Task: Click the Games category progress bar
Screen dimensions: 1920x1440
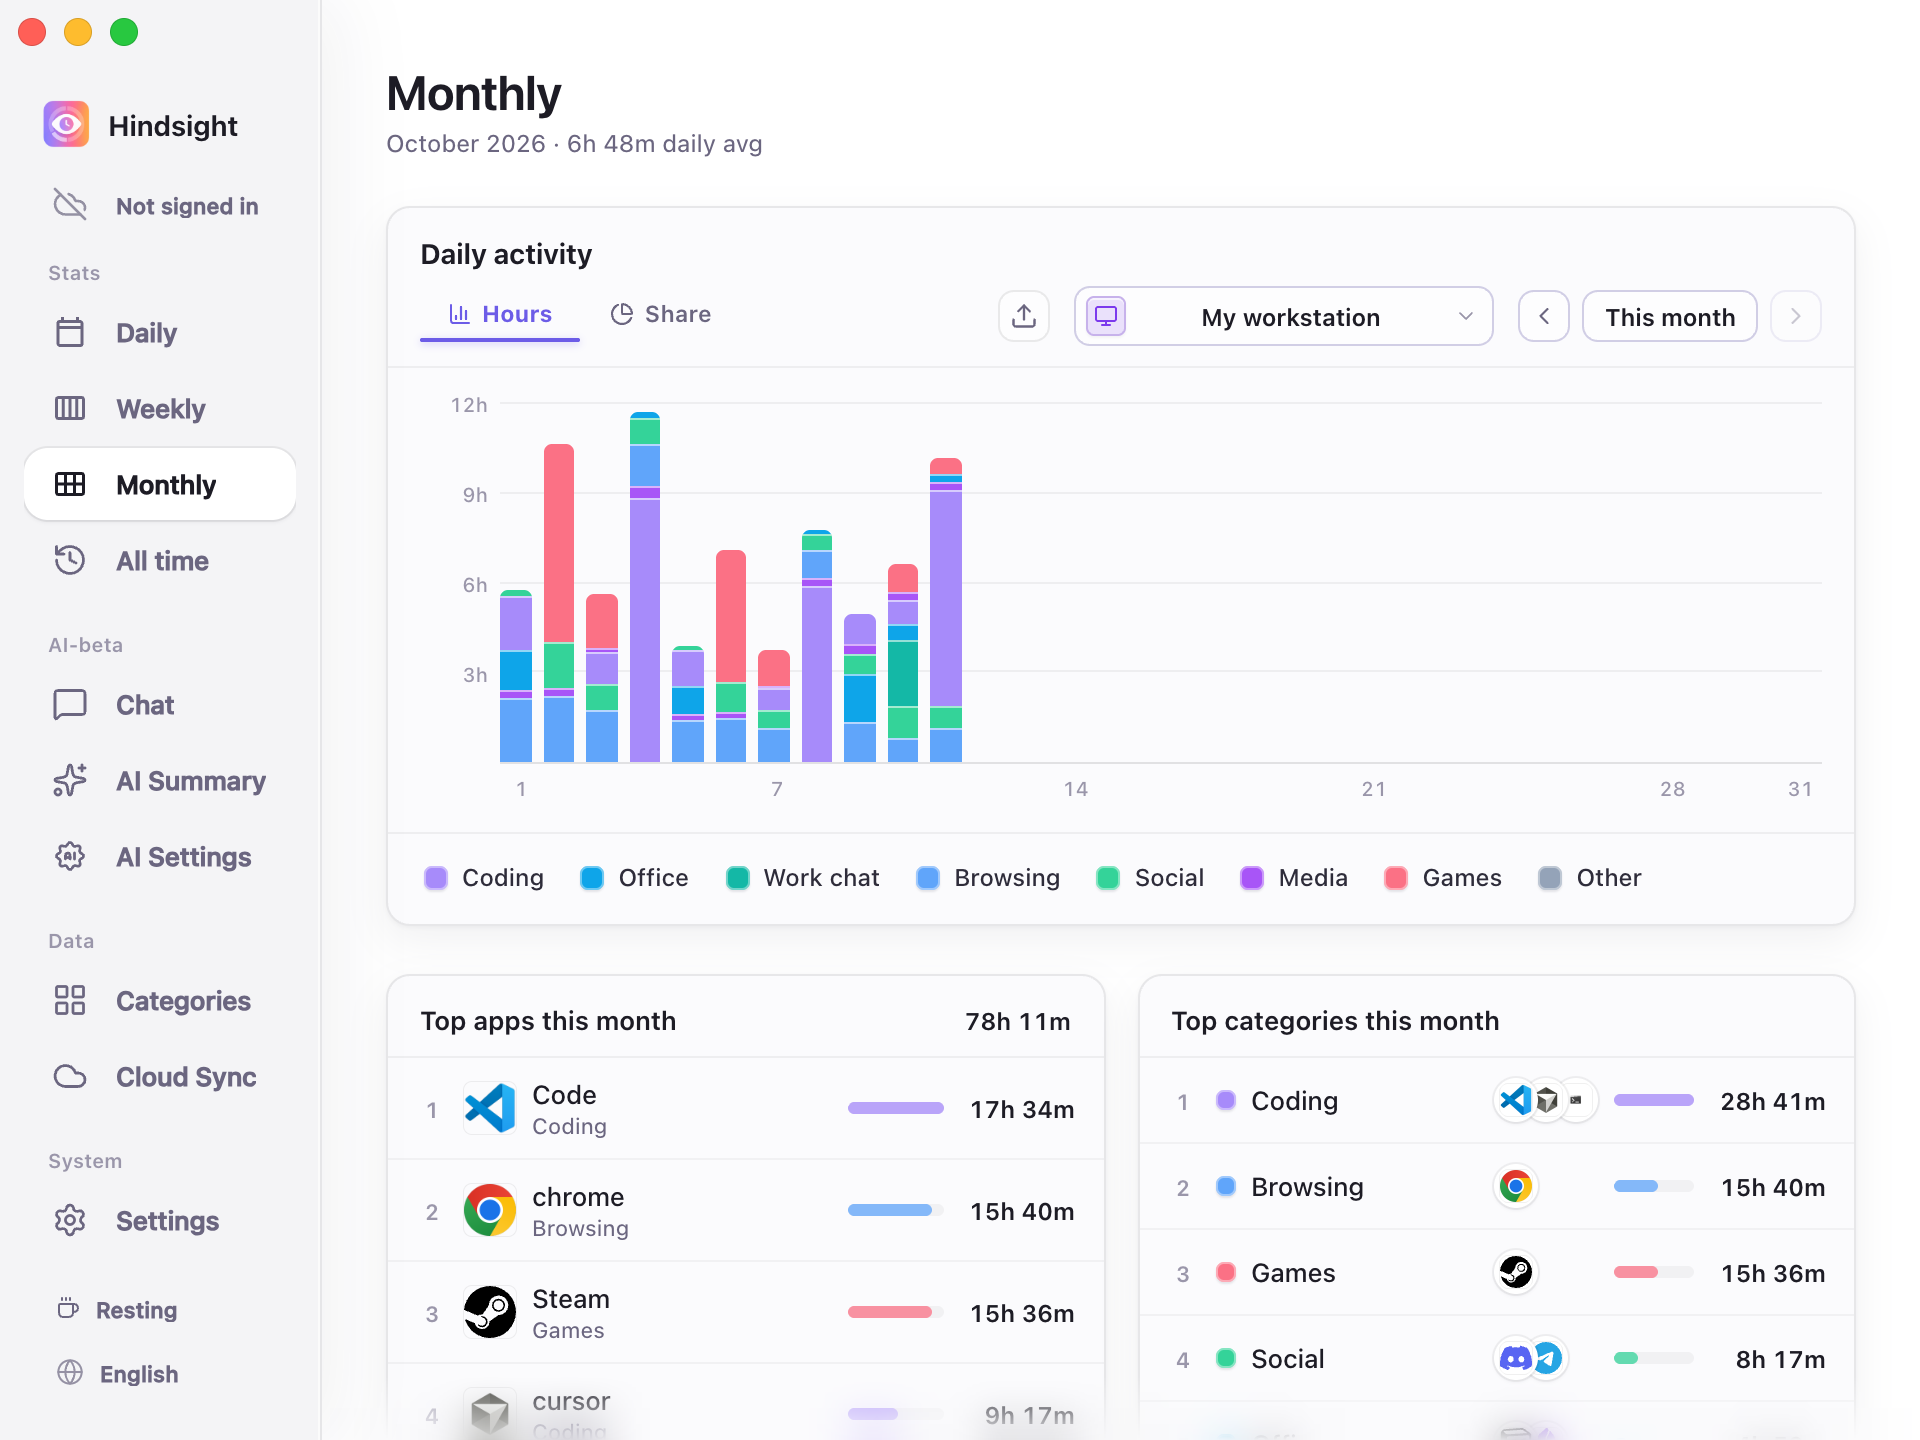Action: pos(1654,1272)
